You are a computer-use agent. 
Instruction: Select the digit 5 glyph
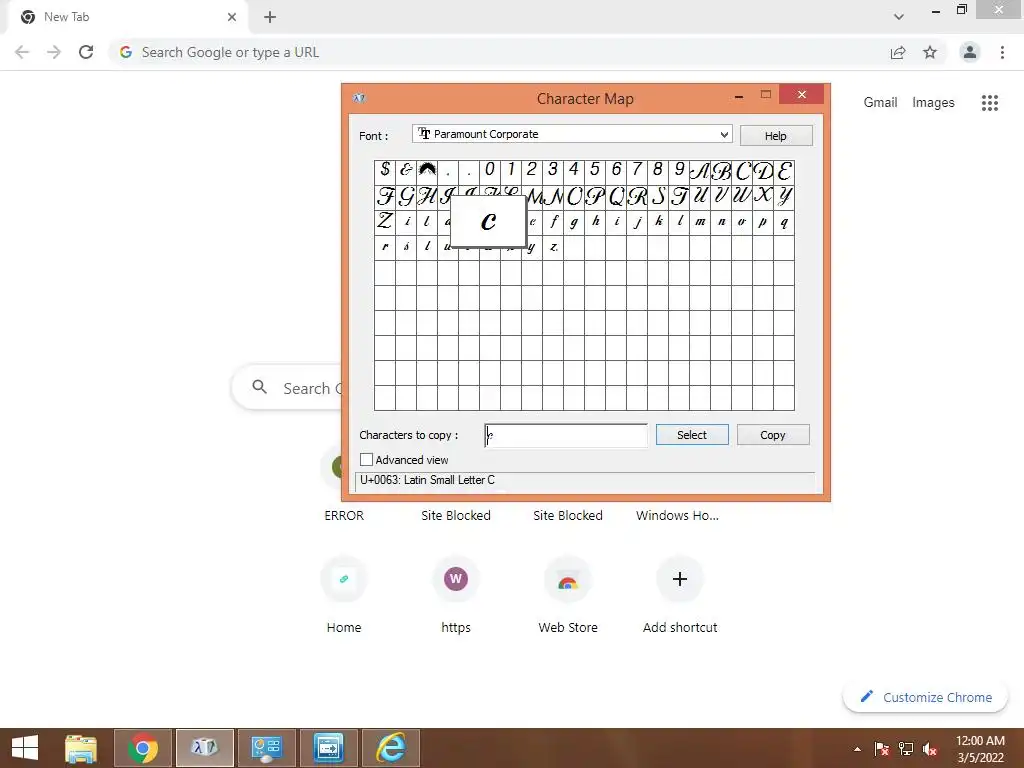click(x=595, y=170)
